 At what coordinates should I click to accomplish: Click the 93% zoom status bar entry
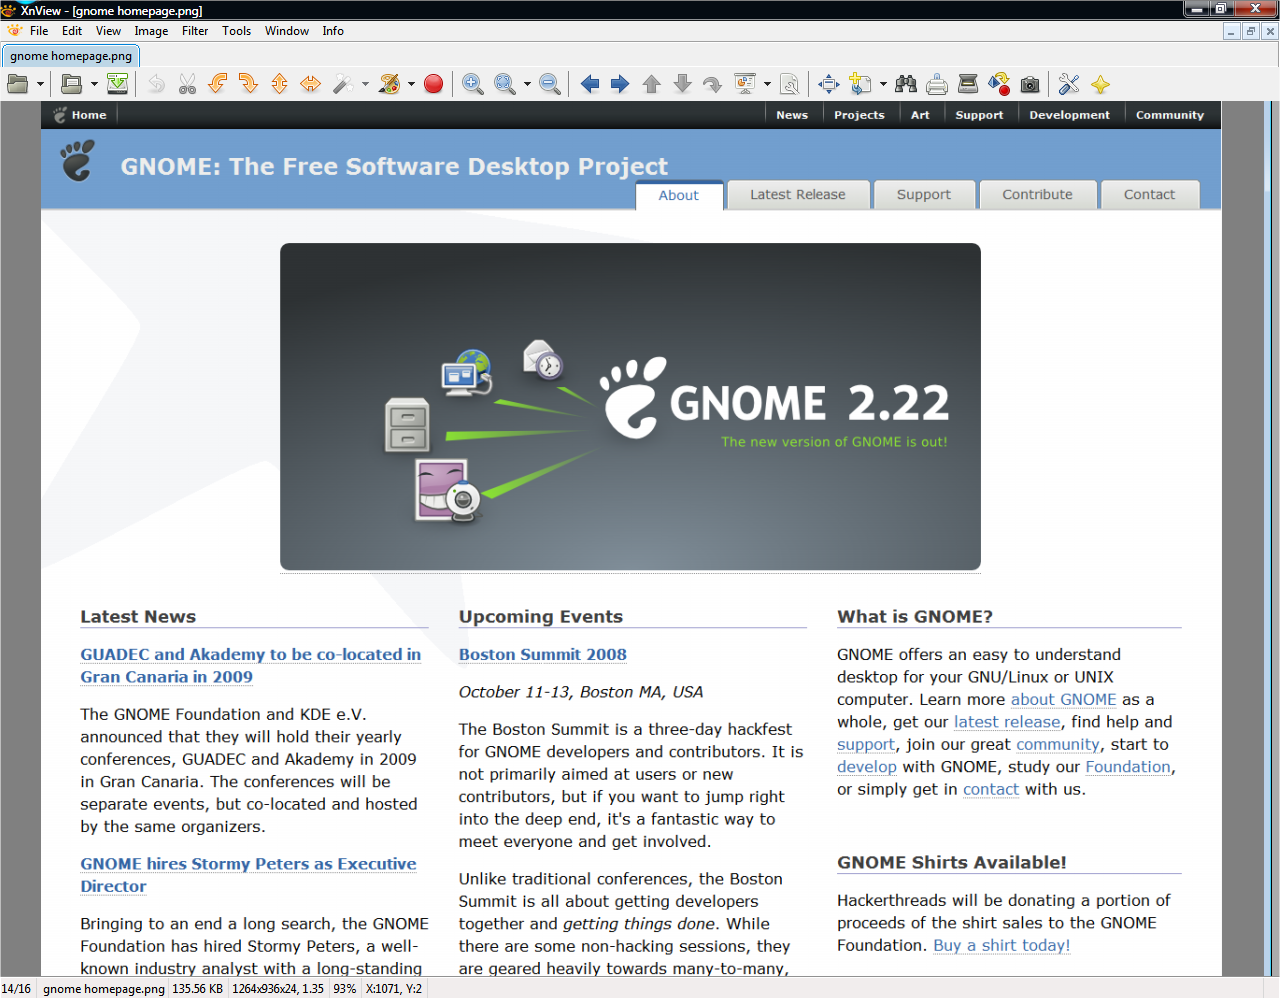pyautogui.click(x=345, y=989)
